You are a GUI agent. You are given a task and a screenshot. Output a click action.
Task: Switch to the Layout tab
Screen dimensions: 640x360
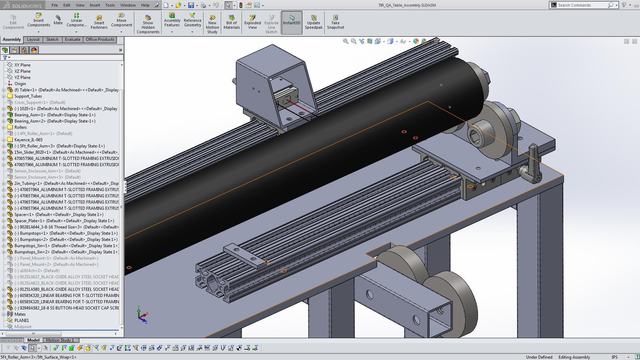click(33, 40)
